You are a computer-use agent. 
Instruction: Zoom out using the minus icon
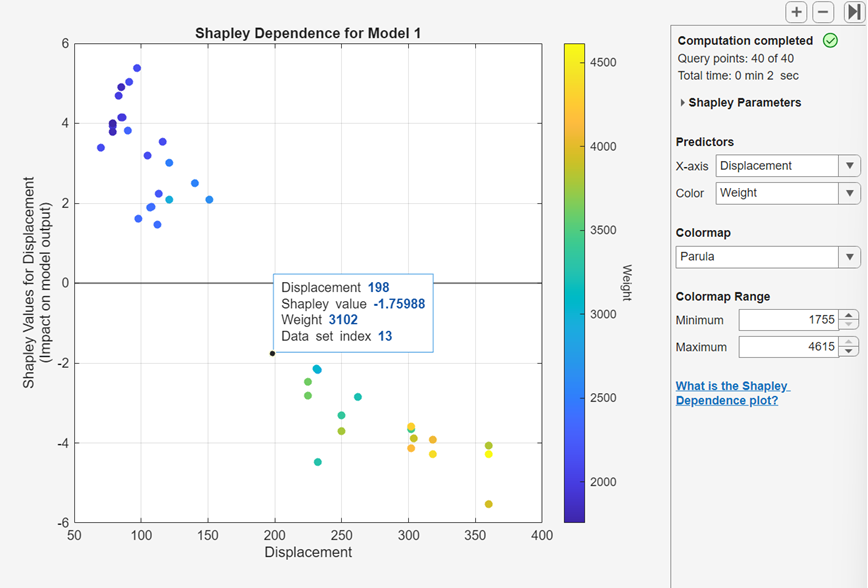pyautogui.click(x=822, y=12)
